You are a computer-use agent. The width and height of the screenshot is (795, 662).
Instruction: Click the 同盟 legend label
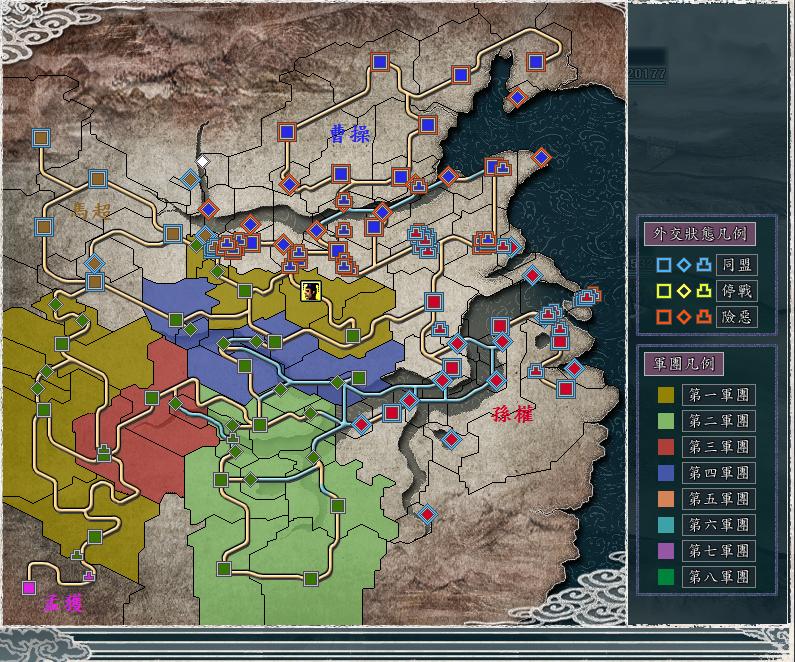pyautogui.click(x=737, y=265)
